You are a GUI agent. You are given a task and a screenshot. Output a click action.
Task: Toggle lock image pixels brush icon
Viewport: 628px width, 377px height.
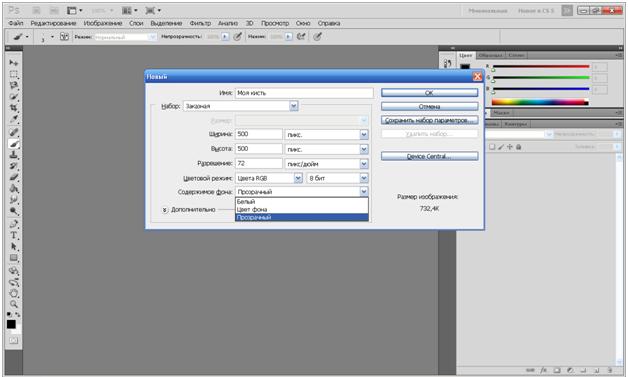click(501, 147)
